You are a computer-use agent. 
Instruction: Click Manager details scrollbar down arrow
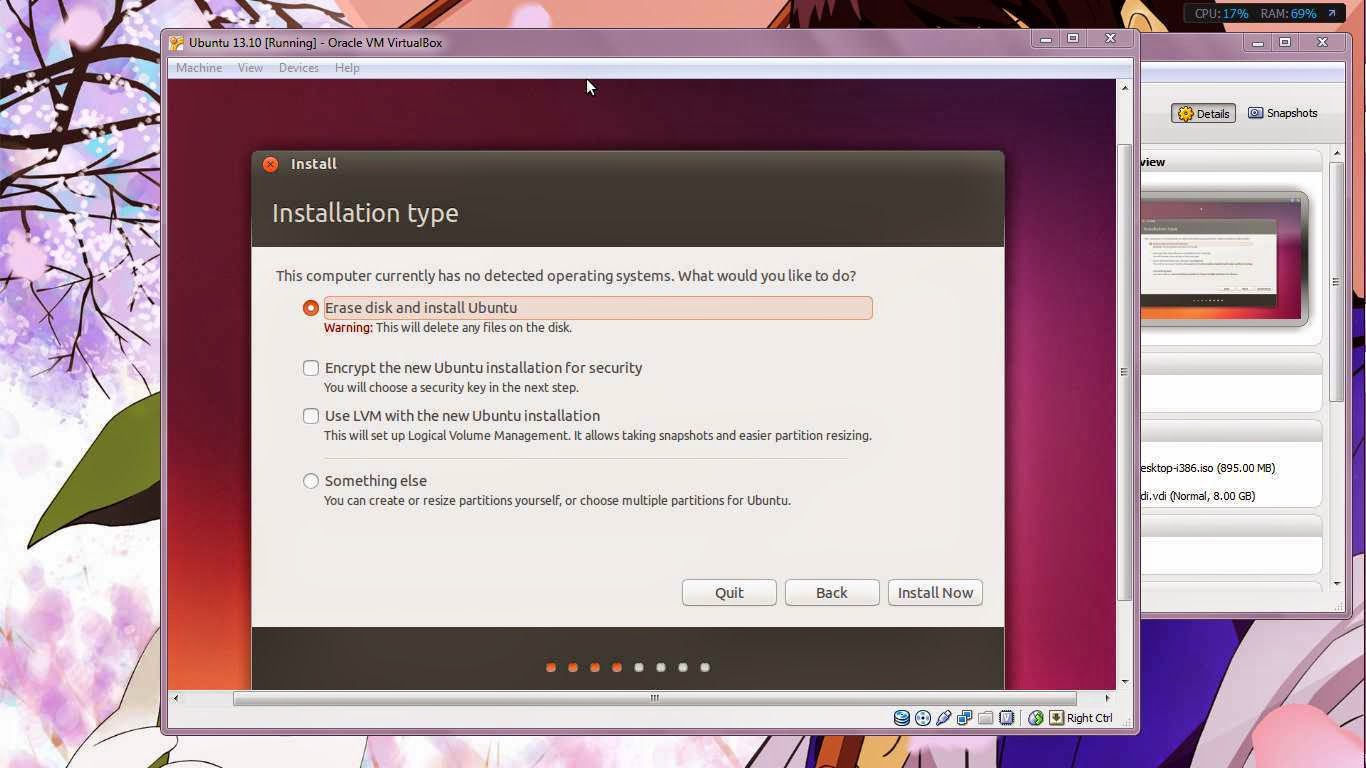pyautogui.click(x=1337, y=583)
